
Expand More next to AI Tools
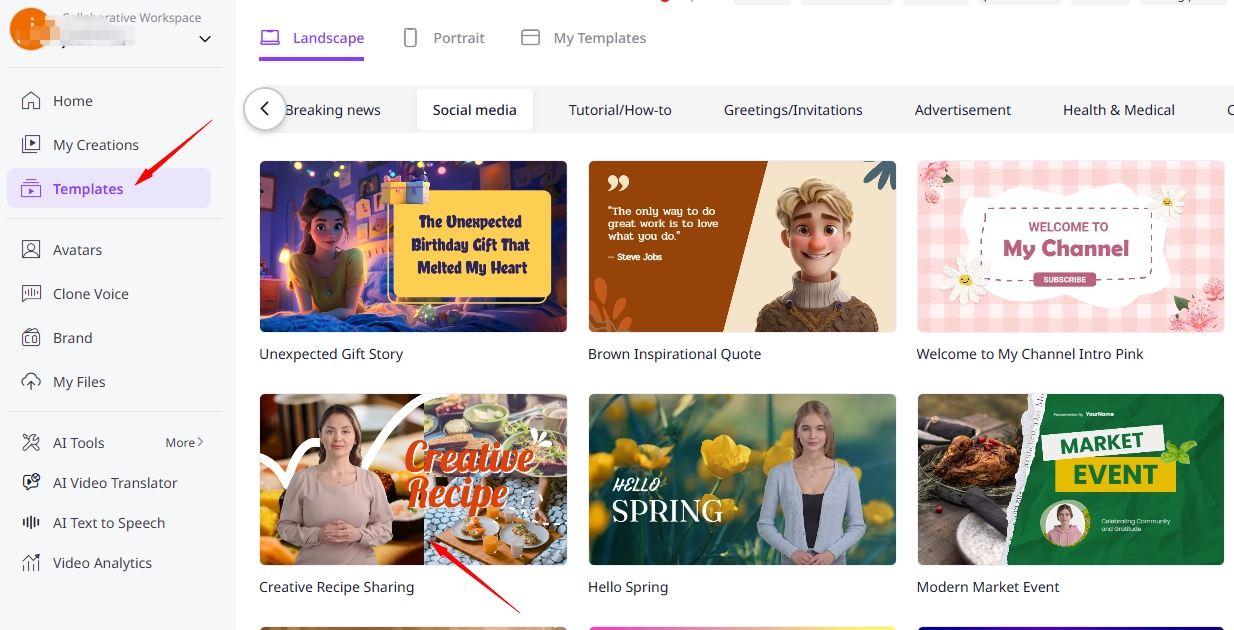[x=184, y=442]
